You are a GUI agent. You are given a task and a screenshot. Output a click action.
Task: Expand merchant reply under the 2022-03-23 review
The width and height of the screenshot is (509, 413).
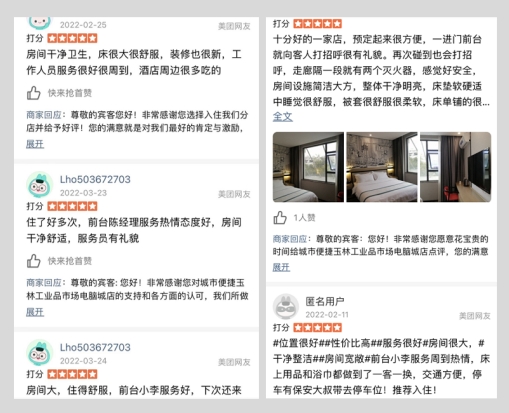35,312
